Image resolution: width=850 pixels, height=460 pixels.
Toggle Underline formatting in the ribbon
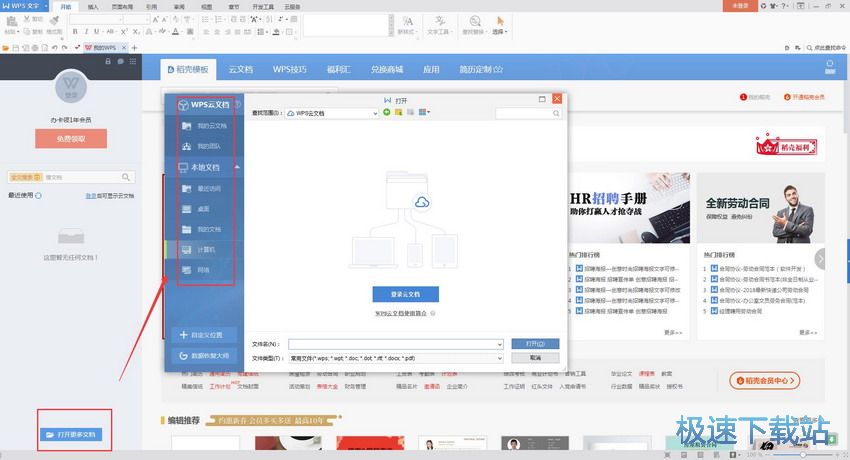(96, 32)
